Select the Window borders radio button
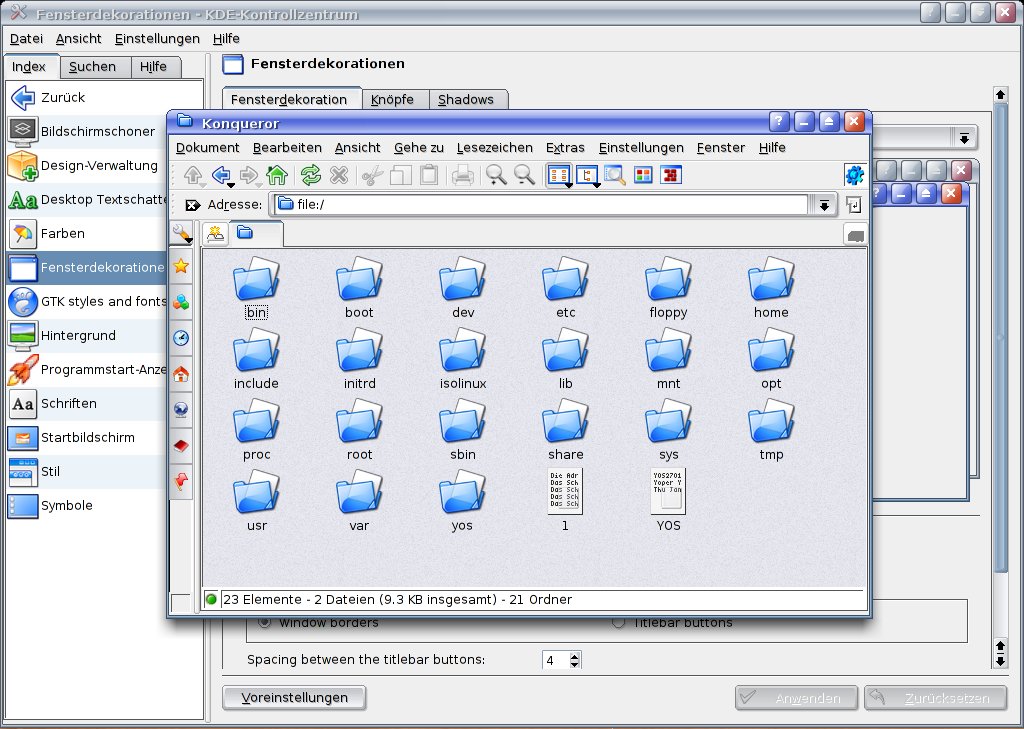1024x729 pixels. coord(264,622)
